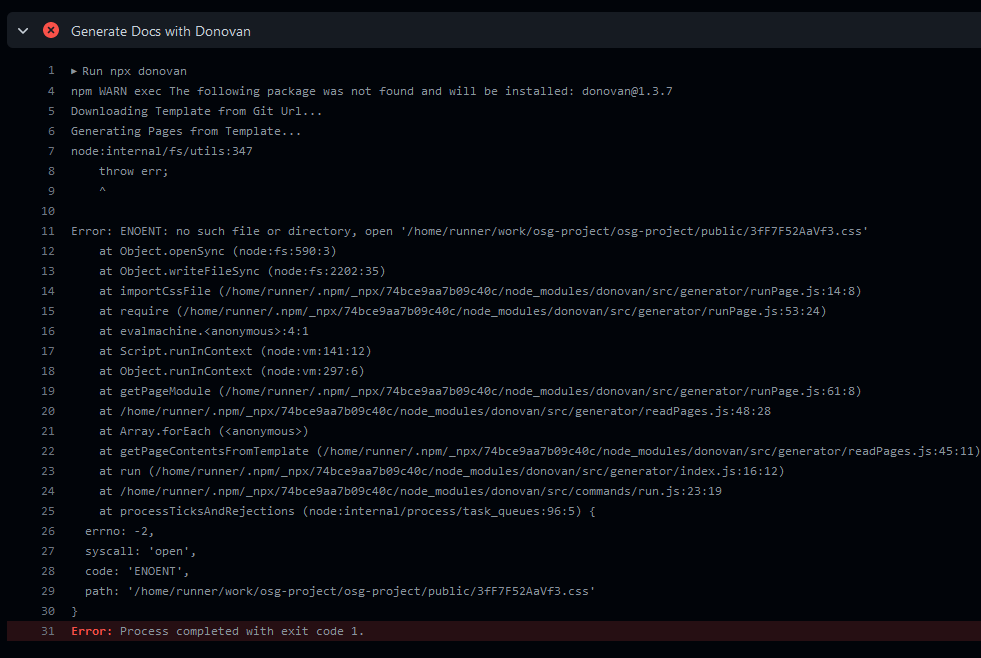Click at Array.forEach log line
The width and height of the screenshot is (981, 658).
[x=203, y=432]
